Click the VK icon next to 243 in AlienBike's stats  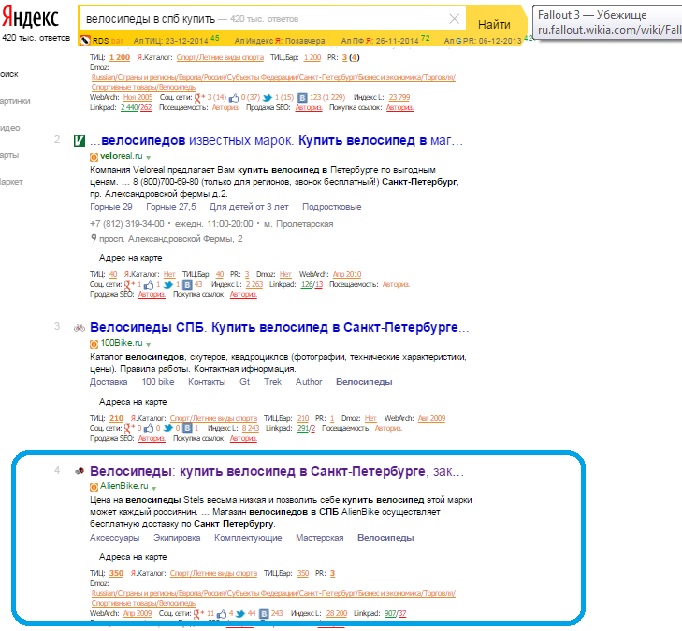coord(264,614)
